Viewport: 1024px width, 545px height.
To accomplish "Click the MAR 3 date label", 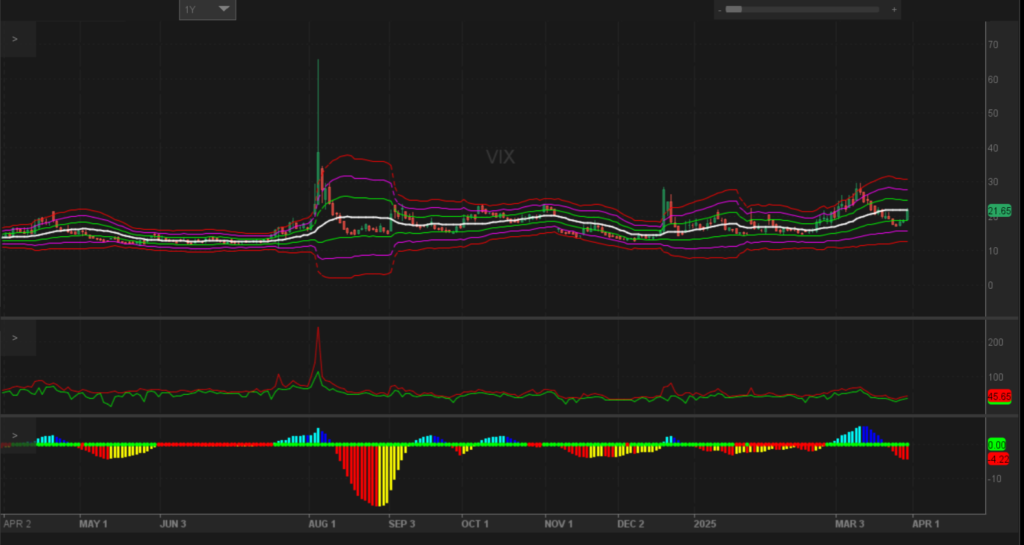I will coord(851,523).
